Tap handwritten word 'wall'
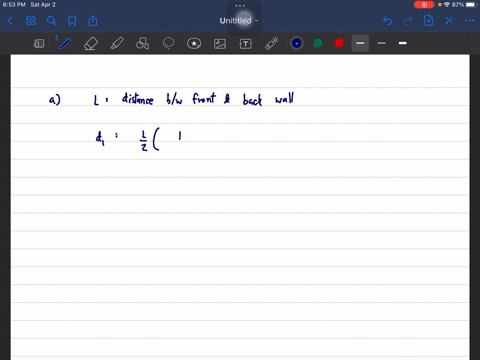Viewport: 480px width, 360px height. point(284,99)
